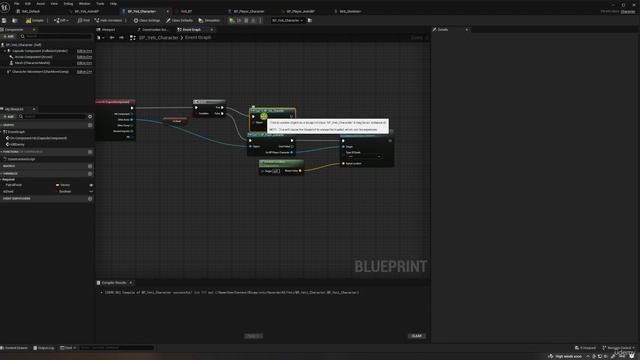Open My Blueprint view options gear
Viewport: 640px width, 360px height.
pos(90,117)
